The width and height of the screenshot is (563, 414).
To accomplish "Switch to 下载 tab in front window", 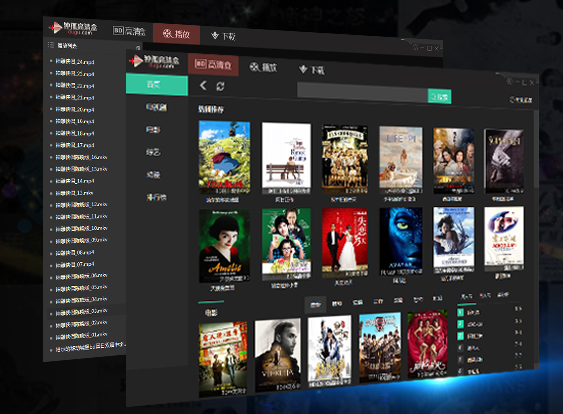I will tap(312, 70).
